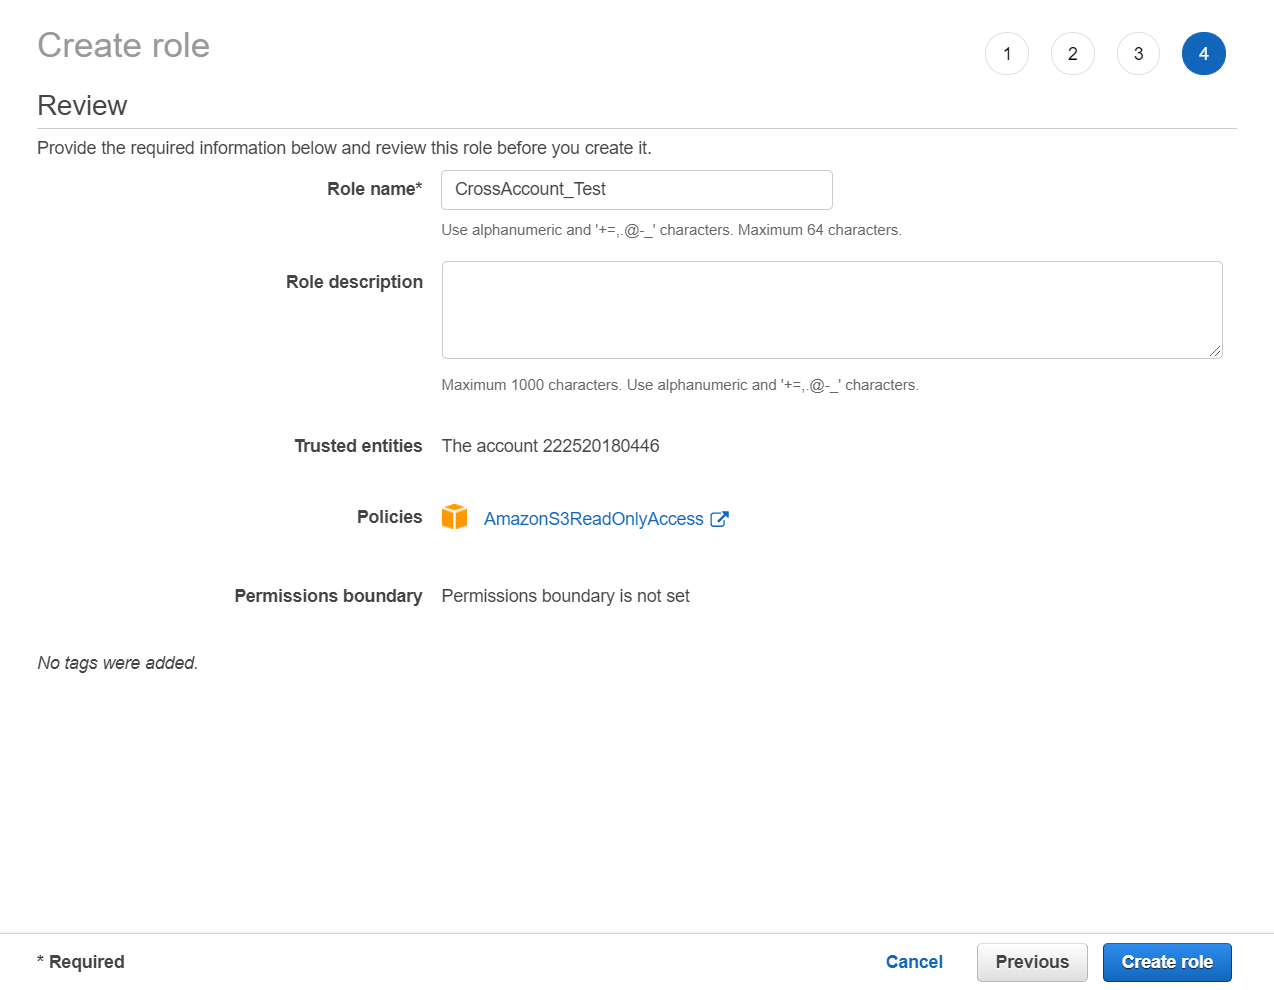
Task: Click the highlighted step 4 circle
Action: 1203,54
